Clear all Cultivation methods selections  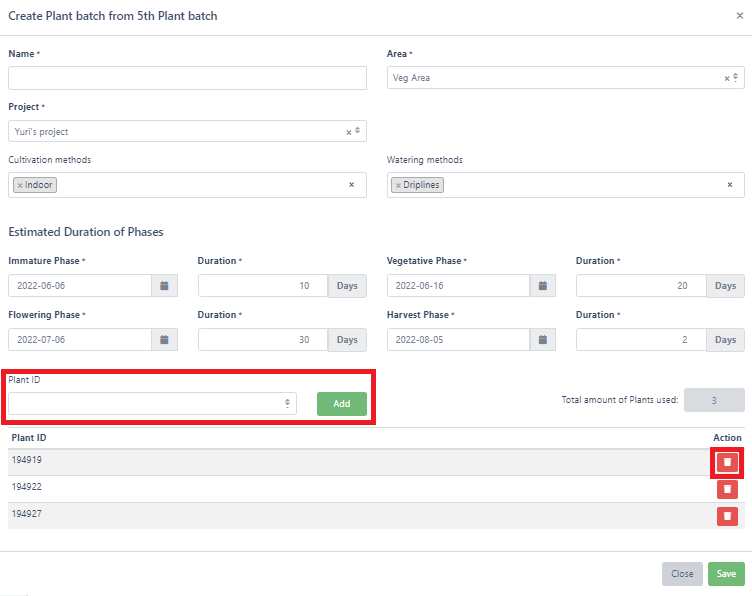tap(351, 185)
